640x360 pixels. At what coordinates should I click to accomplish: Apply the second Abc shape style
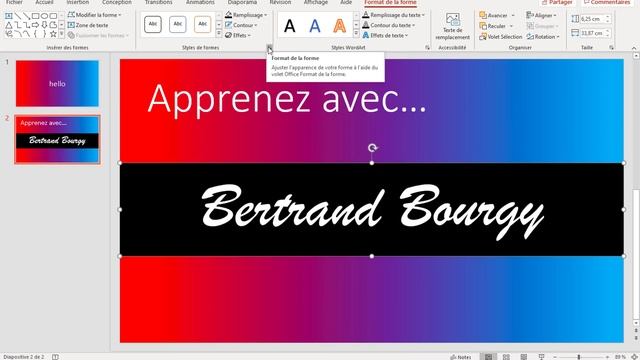178,24
